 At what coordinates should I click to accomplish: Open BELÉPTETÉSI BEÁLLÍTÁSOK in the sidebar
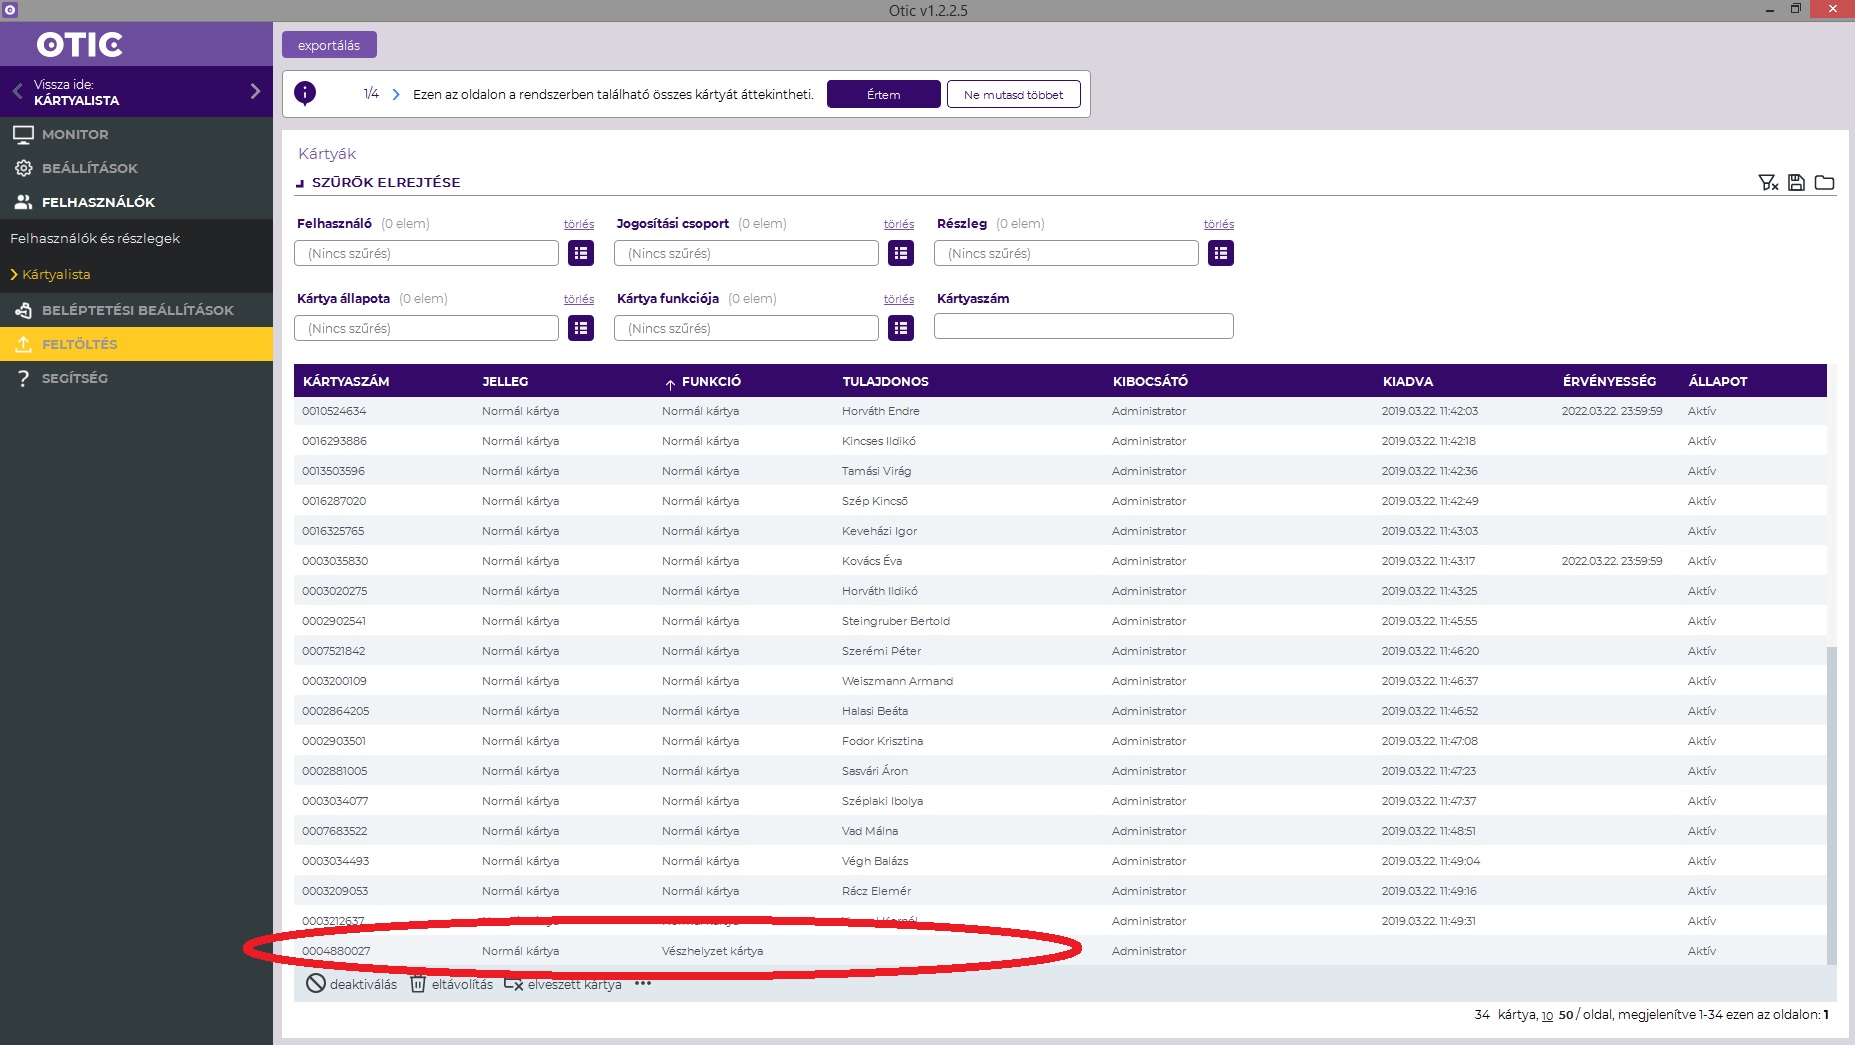[137, 310]
